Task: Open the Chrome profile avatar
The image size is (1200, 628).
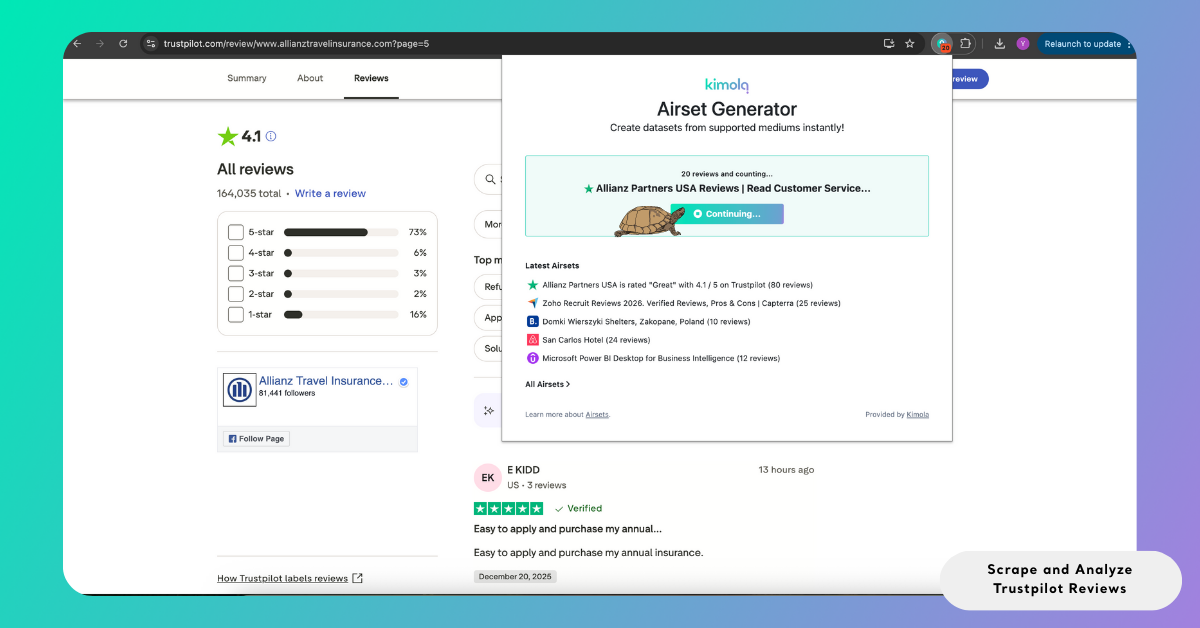Action: coord(1023,44)
